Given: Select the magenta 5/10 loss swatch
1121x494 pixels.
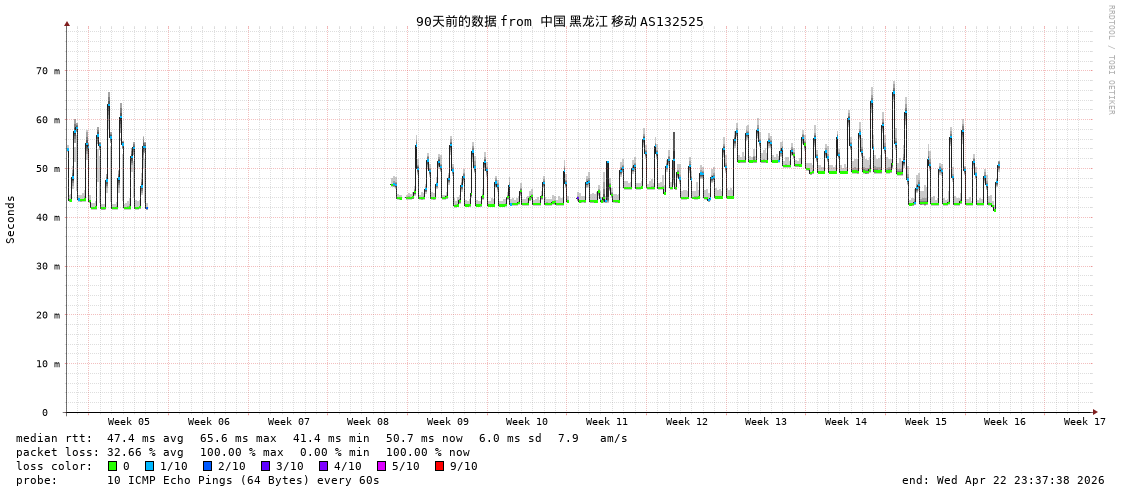Looking at the screenshot, I should (x=381, y=466).
